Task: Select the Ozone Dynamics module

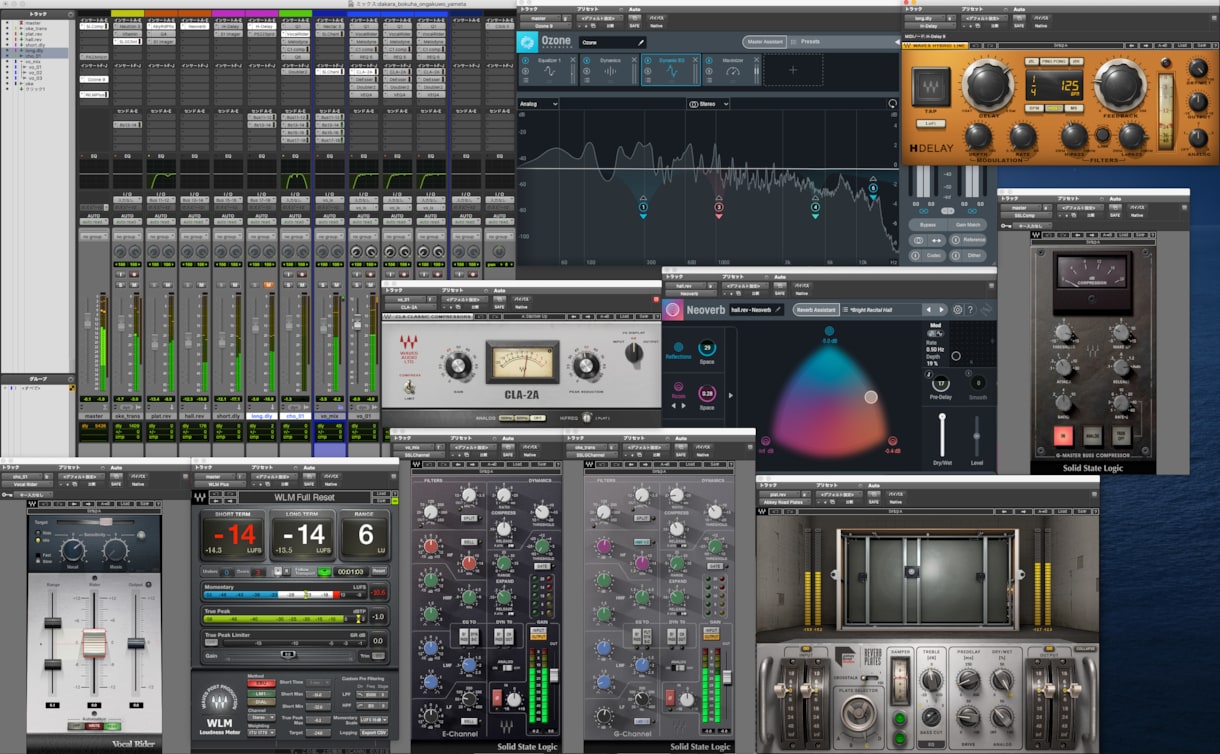Action: coord(608,70)
